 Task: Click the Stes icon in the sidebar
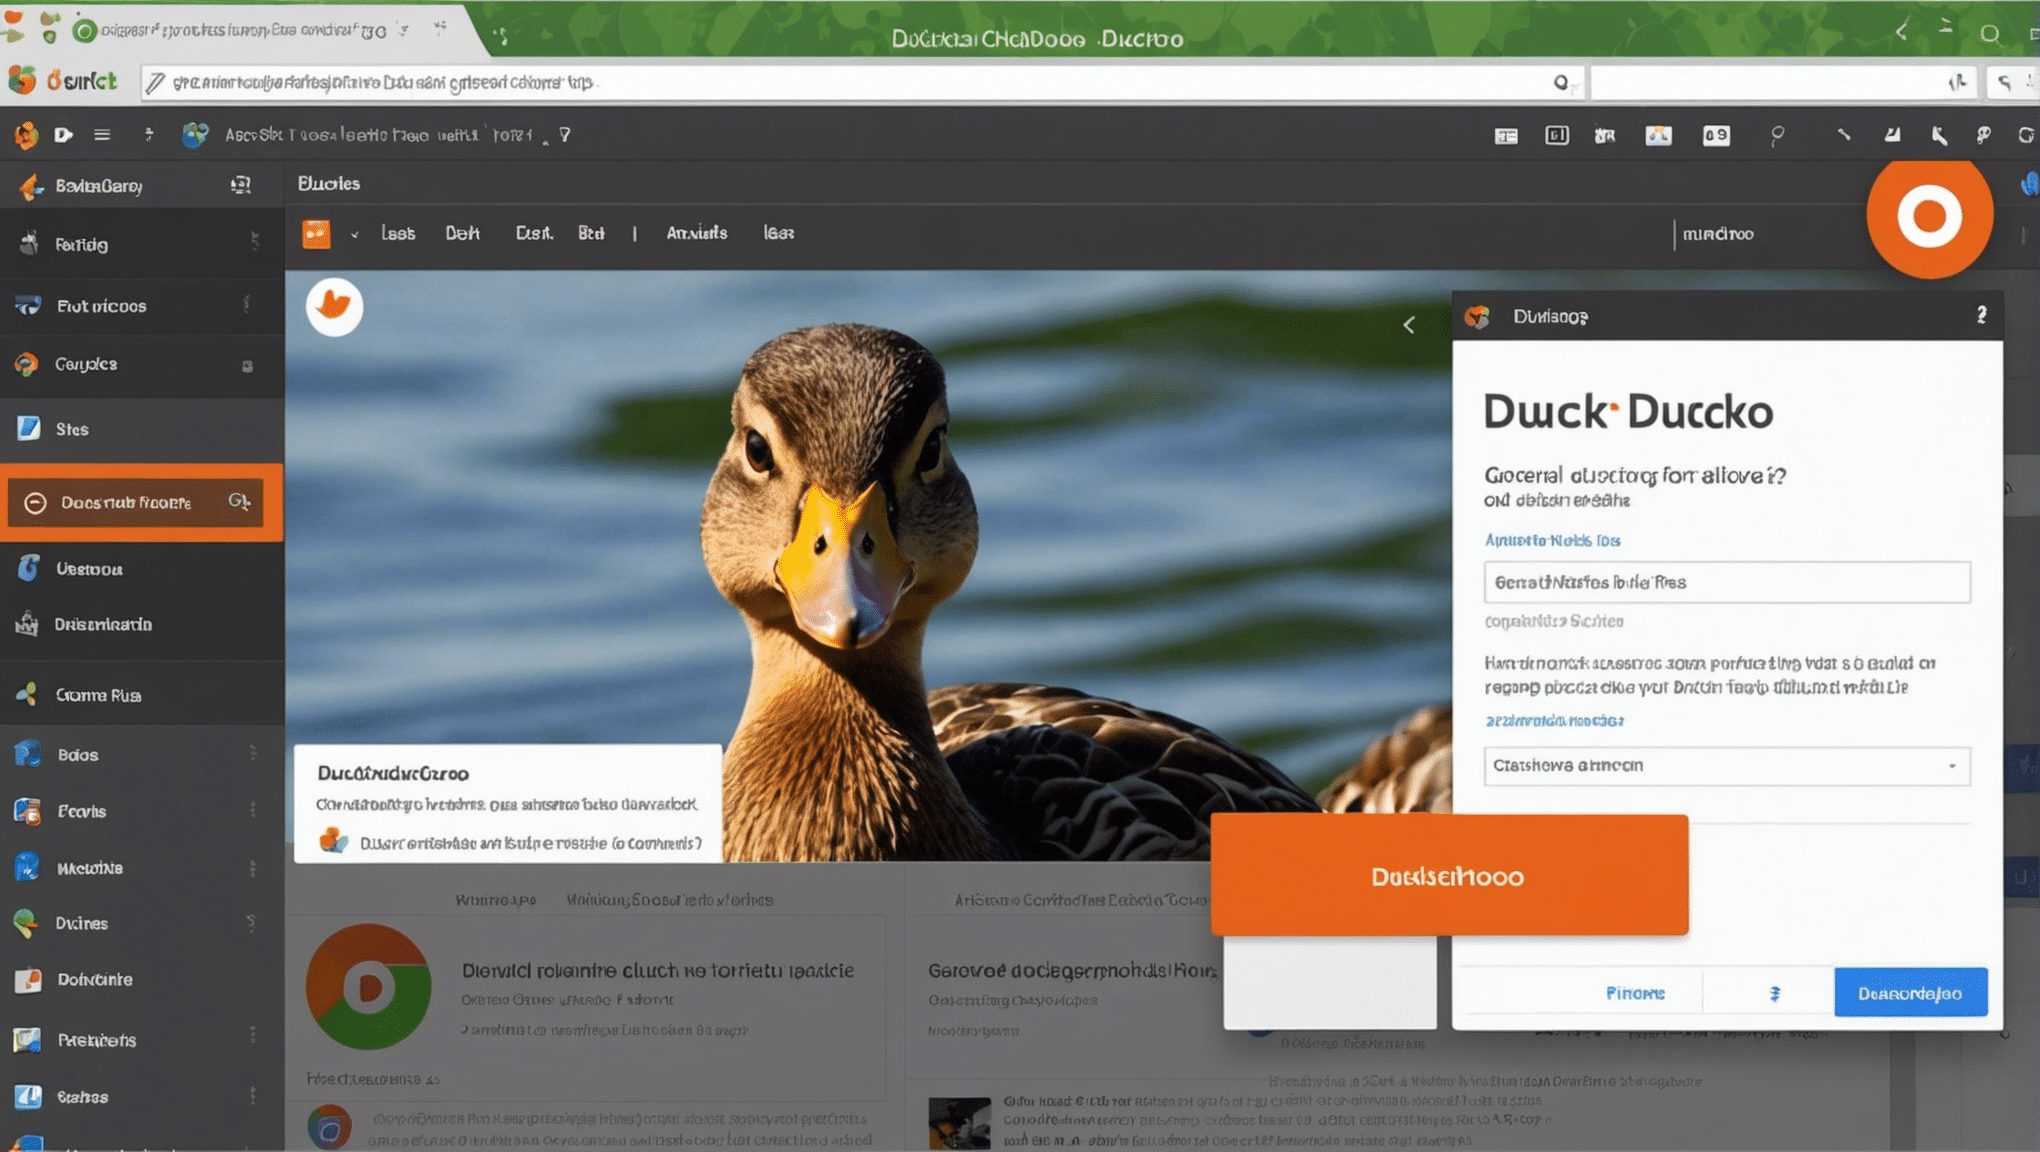tap(28, 429)
